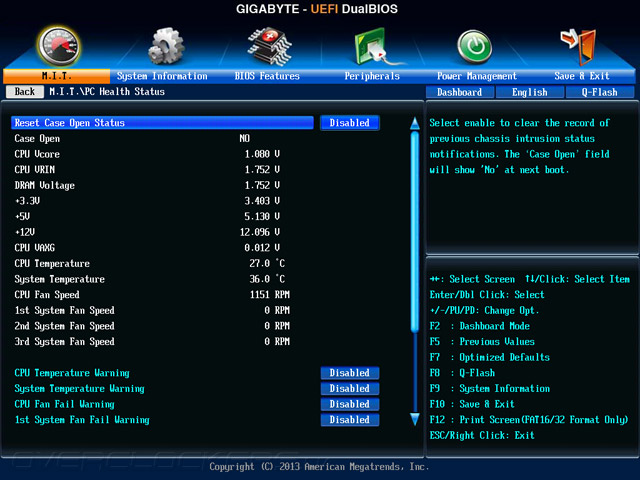Click the 3rd System Fan Speed label

click(64, 342)
